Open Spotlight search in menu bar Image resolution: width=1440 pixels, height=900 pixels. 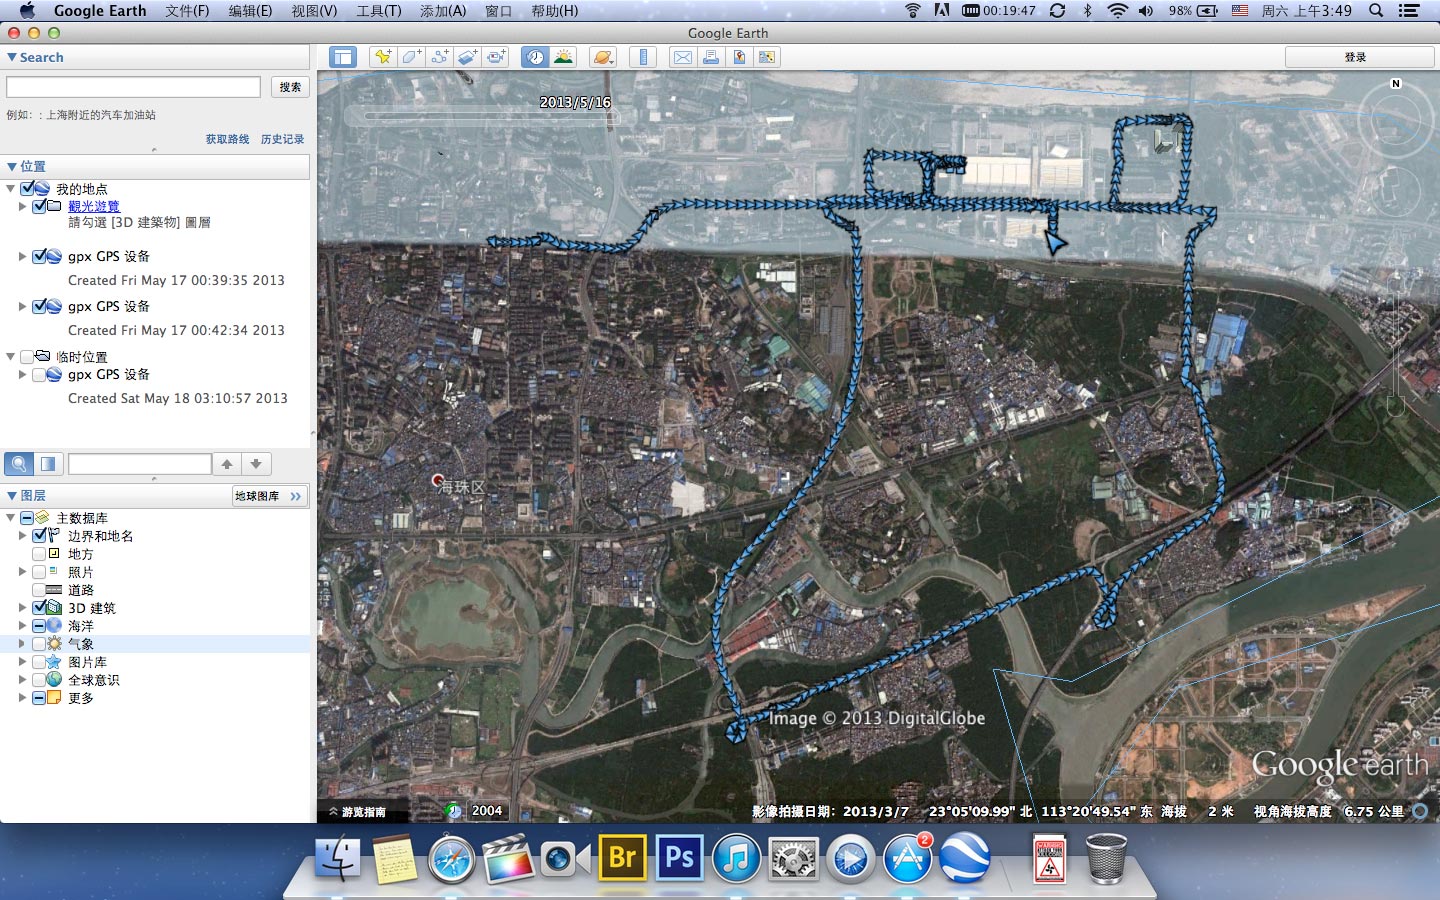point(1376,11)
